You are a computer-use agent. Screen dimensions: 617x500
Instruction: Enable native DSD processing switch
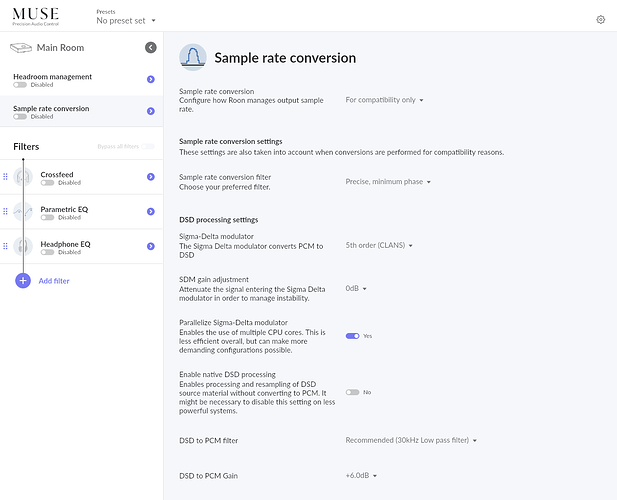352,392
